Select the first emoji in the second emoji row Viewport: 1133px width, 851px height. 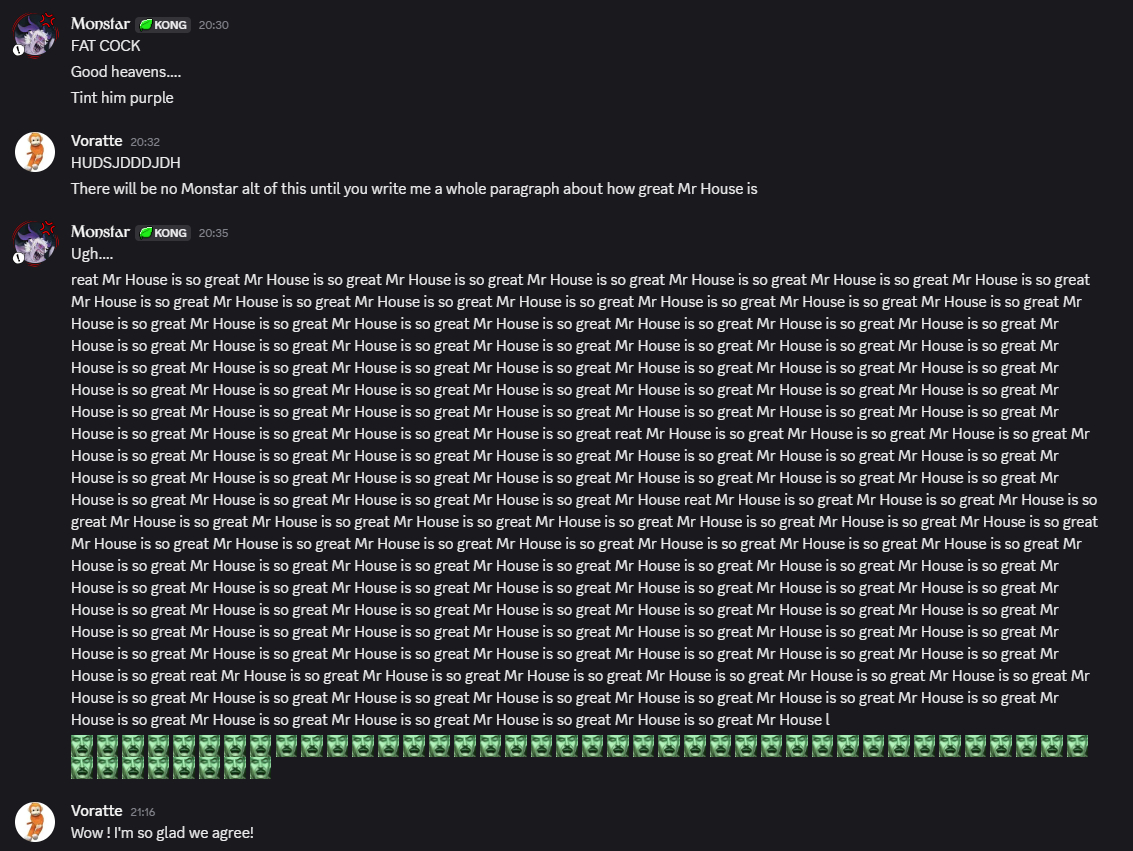(82, 767)
